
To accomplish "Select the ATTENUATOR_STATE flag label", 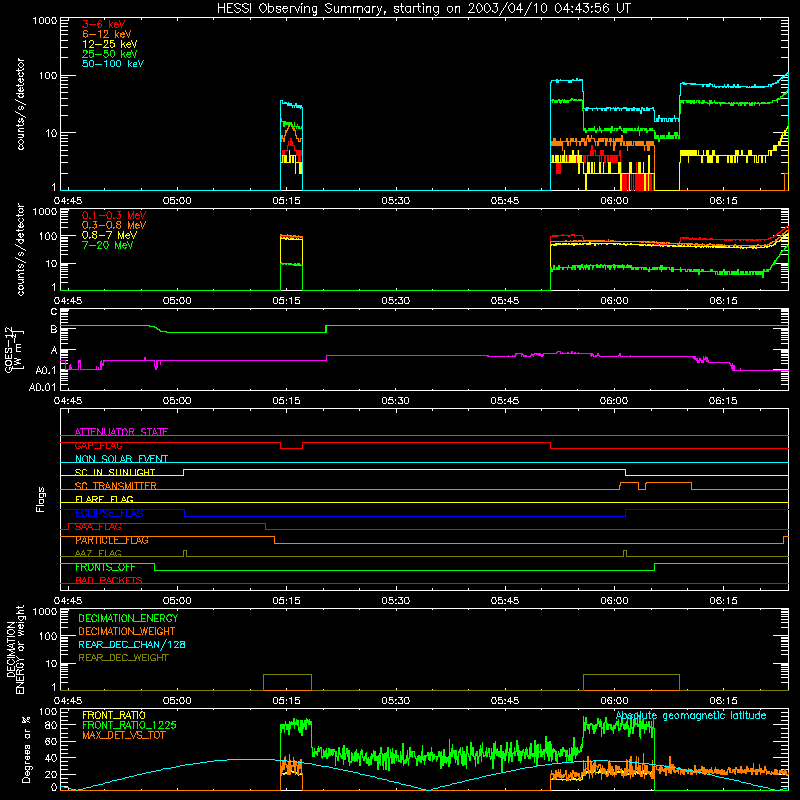I will coord(121,432).
